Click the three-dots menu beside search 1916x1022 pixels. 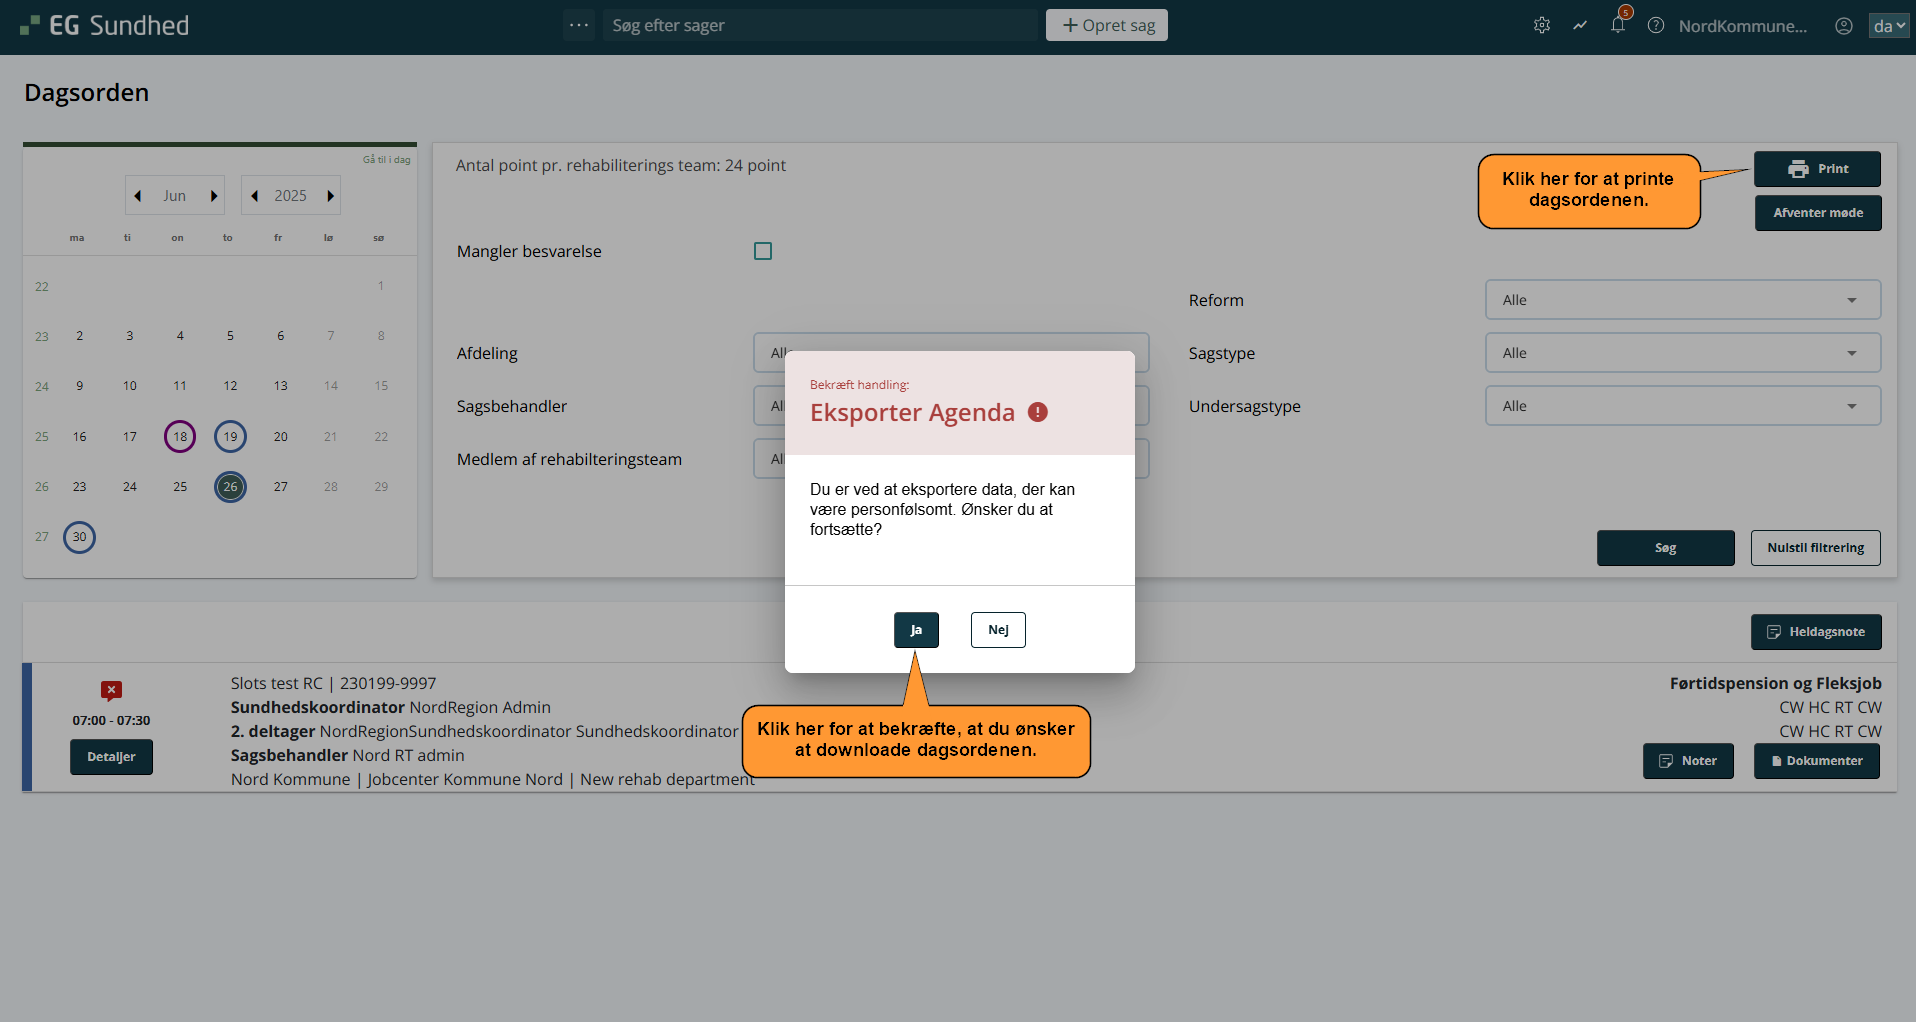point(579,25)
